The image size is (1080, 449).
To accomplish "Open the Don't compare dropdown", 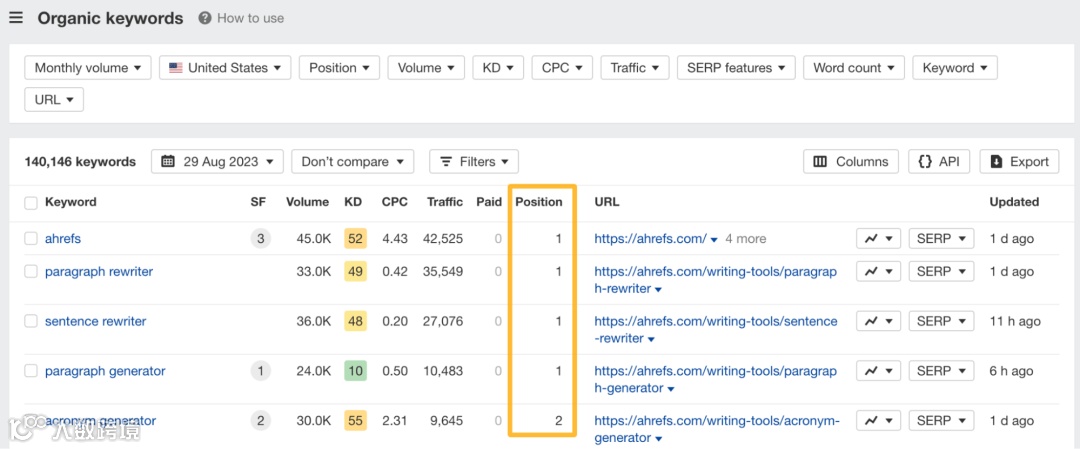I will tap(353, 162).
